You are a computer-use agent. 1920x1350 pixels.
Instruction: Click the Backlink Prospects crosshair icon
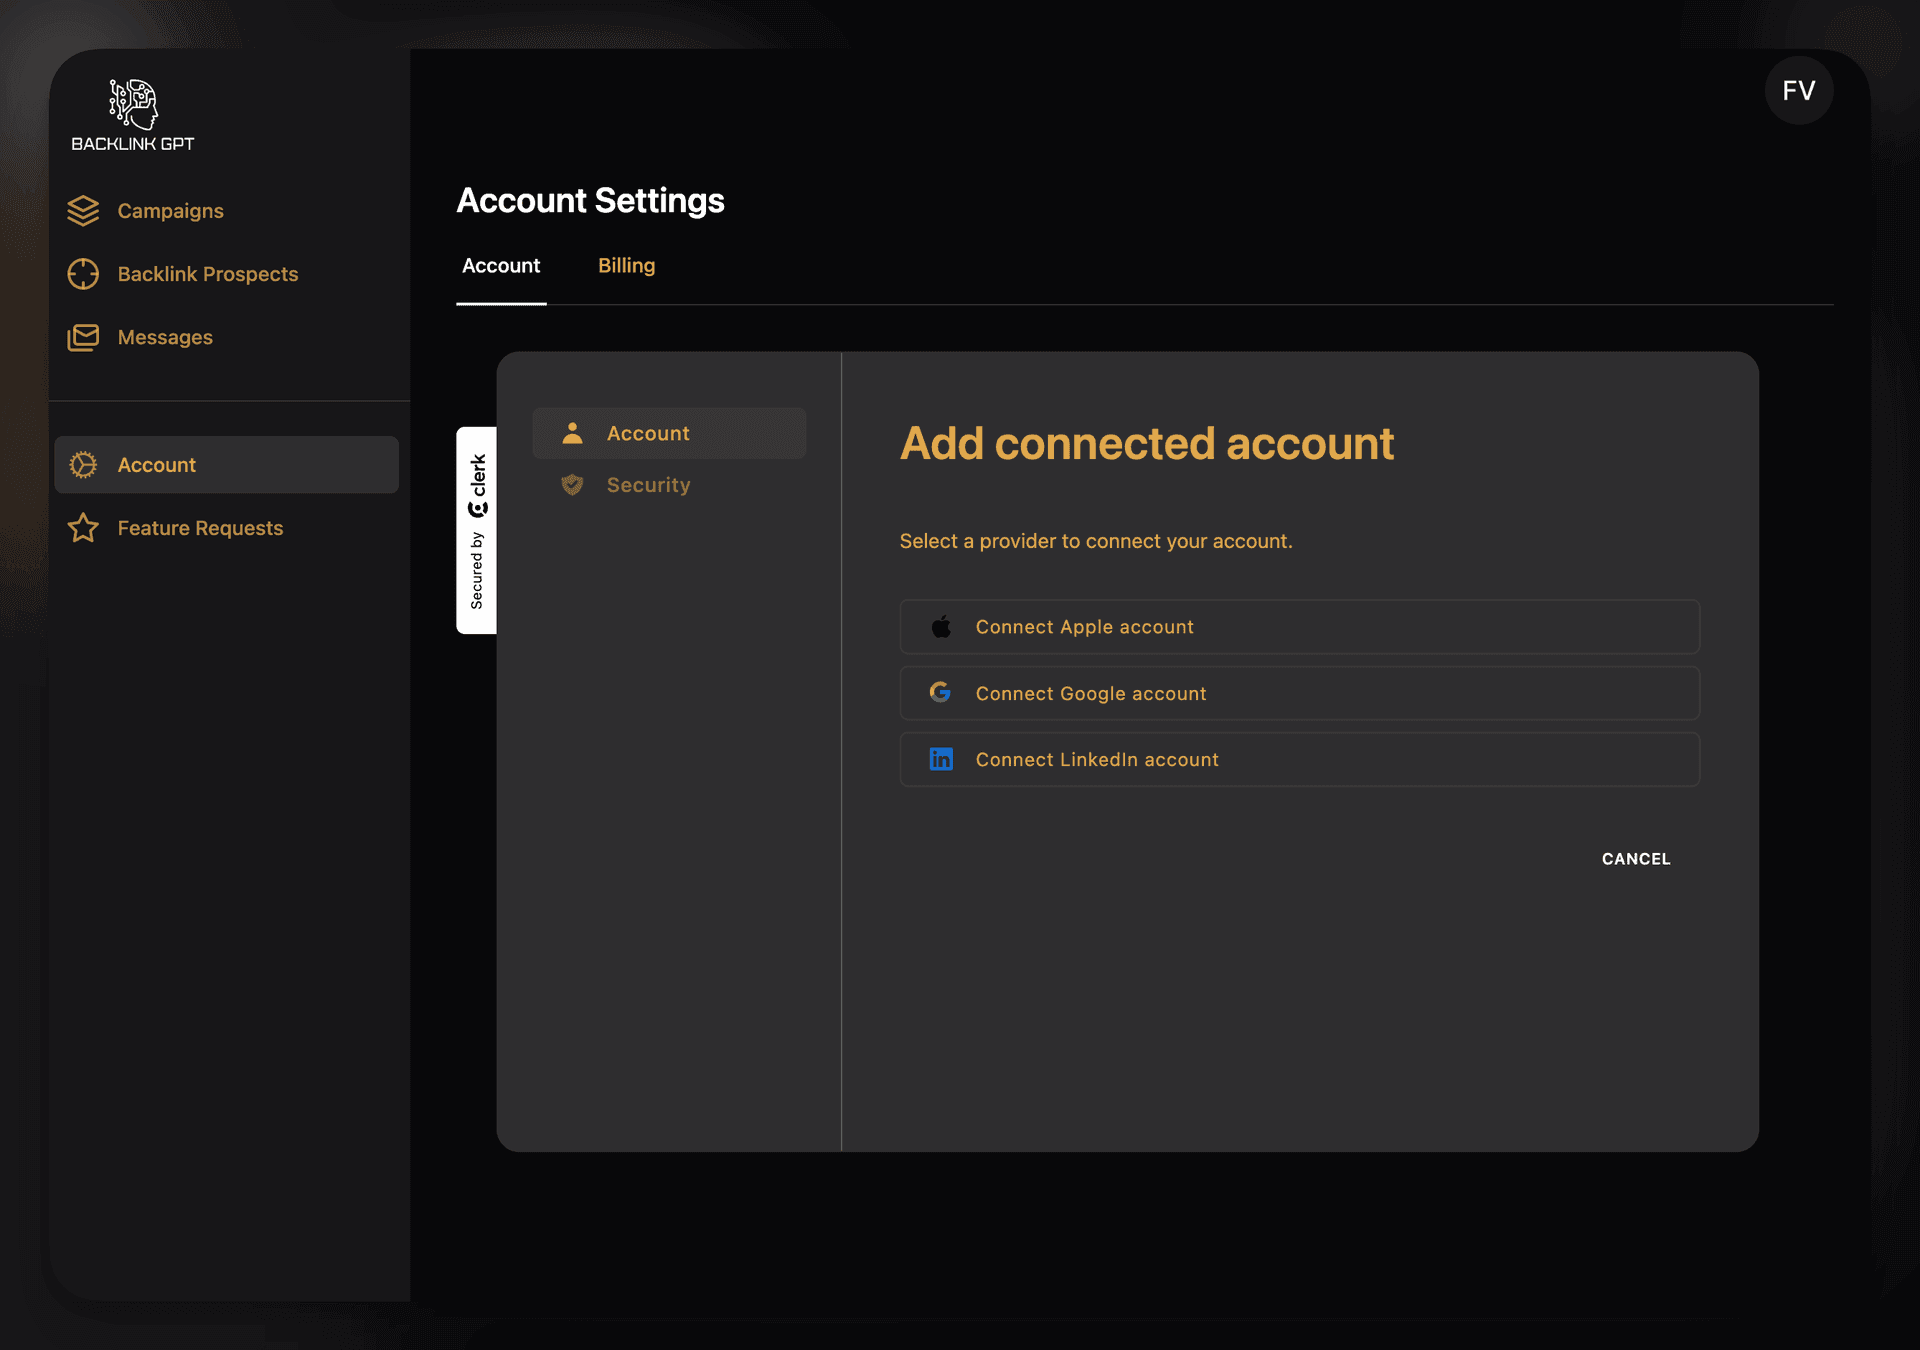click(x=83, y=274)
